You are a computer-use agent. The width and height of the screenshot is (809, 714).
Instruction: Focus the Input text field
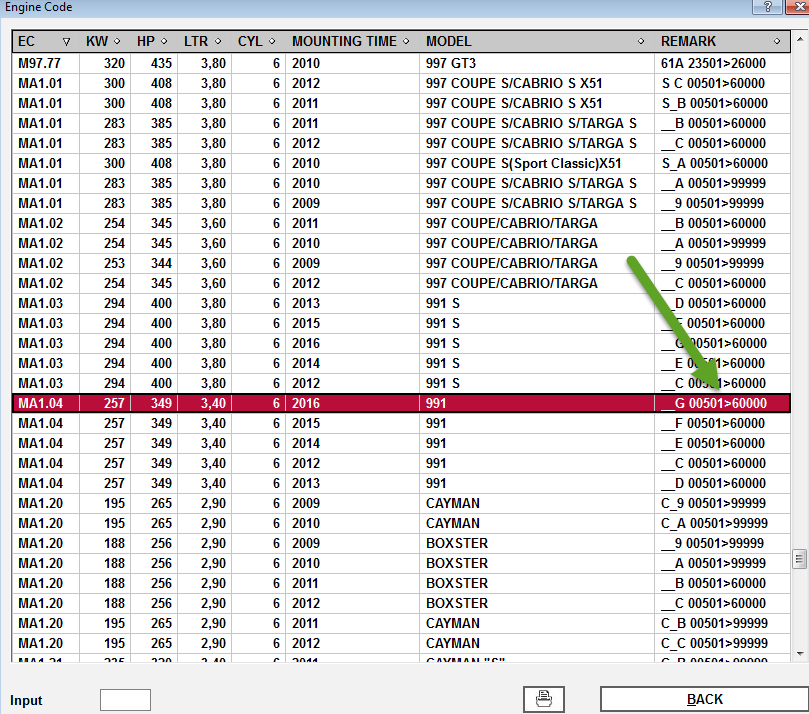(x=125, y=700)
